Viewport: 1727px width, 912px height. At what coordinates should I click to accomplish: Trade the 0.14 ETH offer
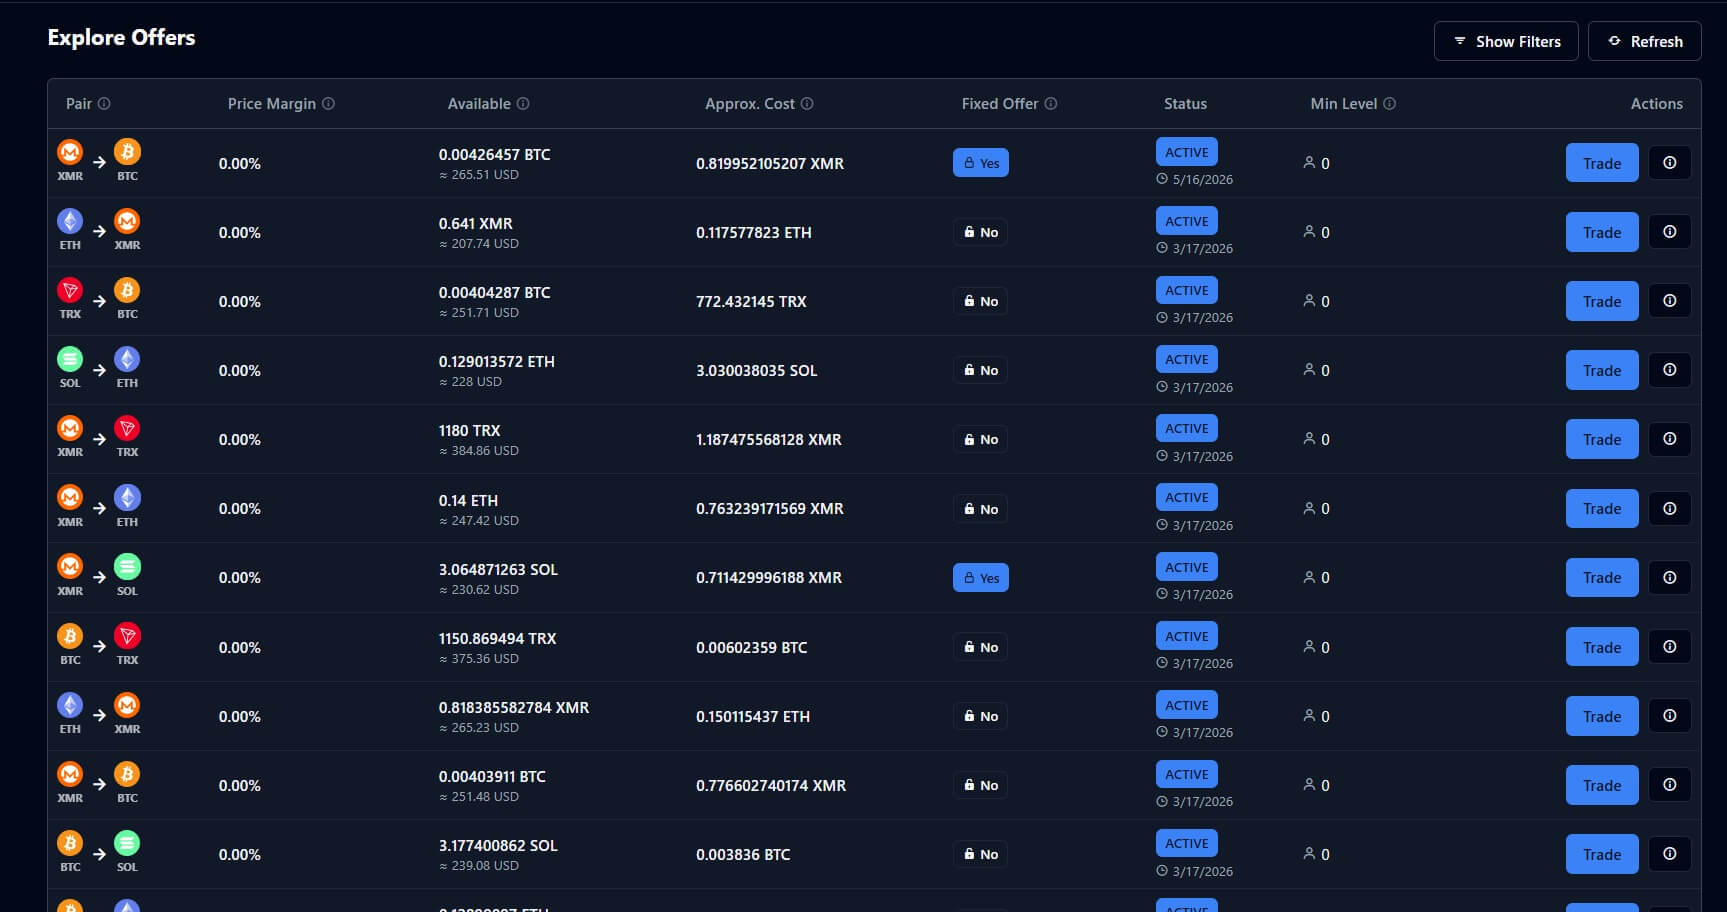(1602, 508)
